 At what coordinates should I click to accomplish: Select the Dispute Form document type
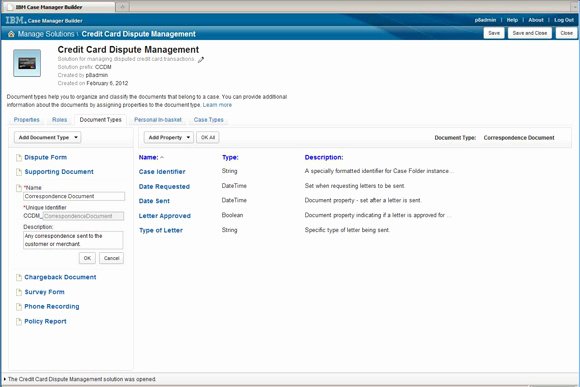pos(45,158)
